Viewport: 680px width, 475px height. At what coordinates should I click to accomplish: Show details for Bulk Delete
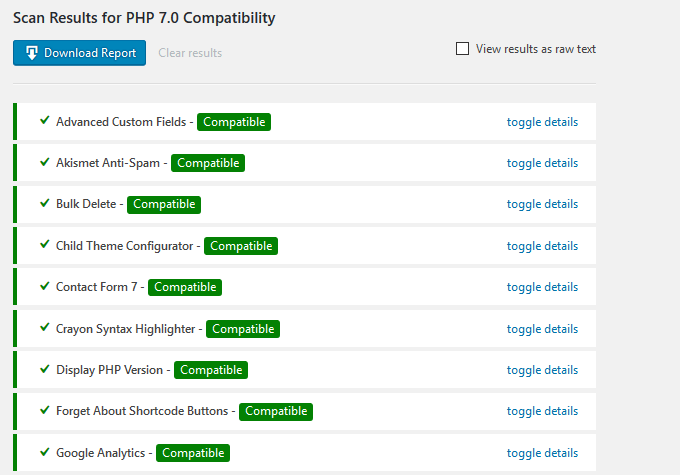pyautogui.click(x=542, y=204)
